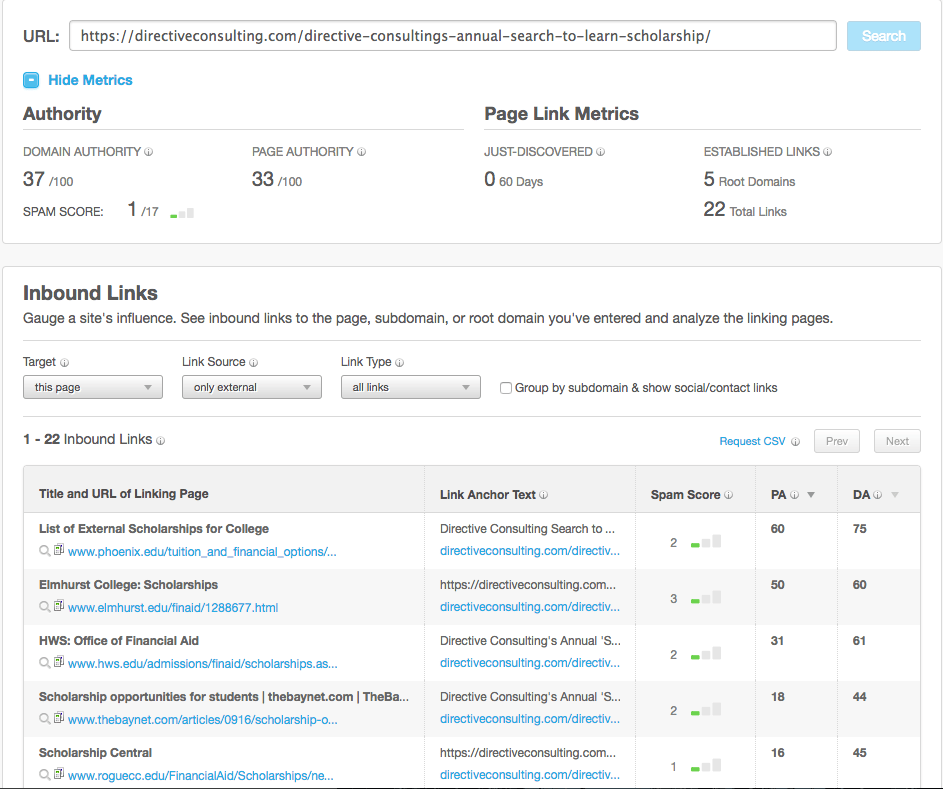The image size is (943, 789).
Task: Click anchor target link in roguecc.edu row
Action: pyautogui.click(x=530, y=775)
